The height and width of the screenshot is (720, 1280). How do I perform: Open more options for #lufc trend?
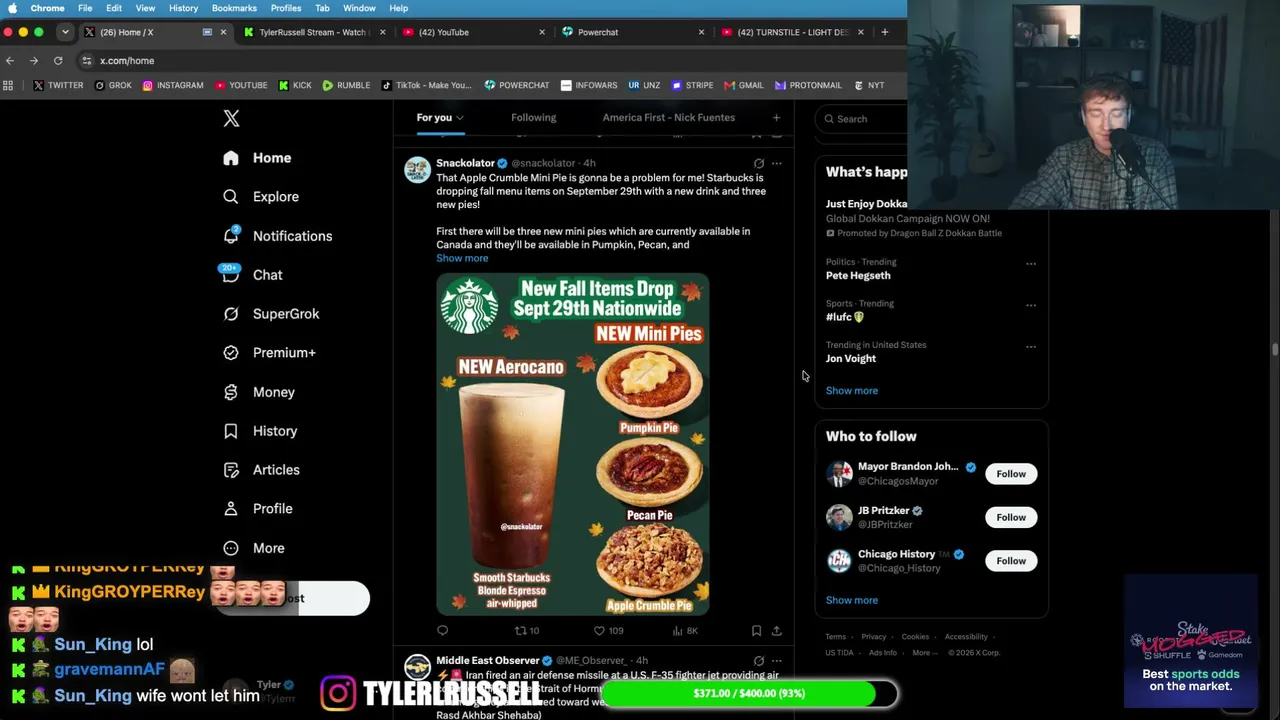coord(1031,305)
